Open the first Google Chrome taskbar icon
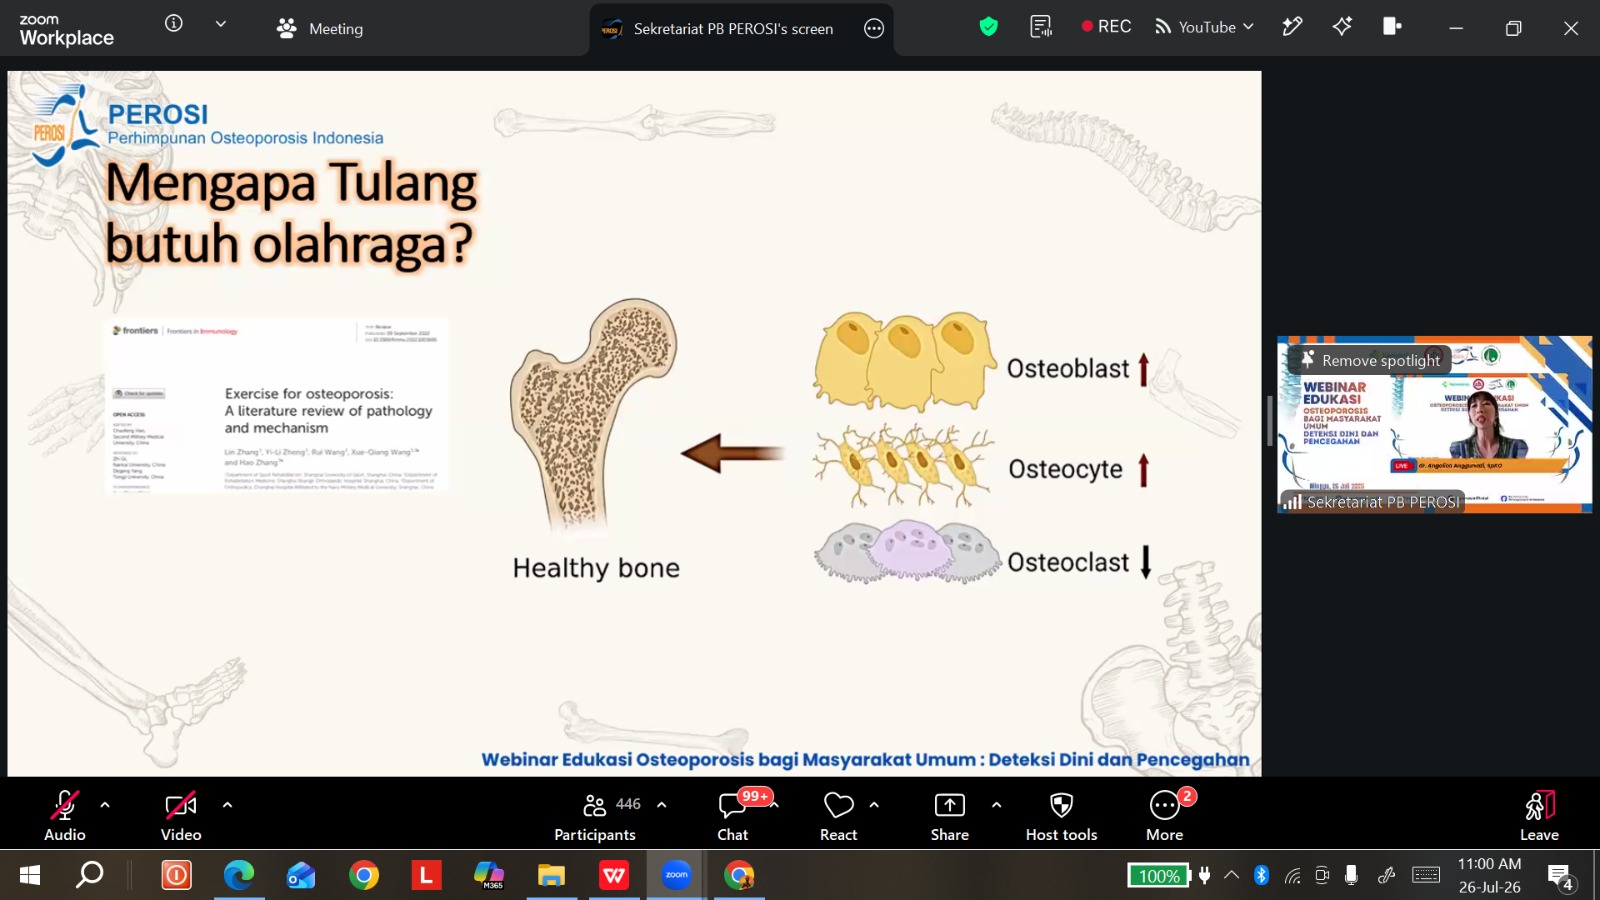The height and width of the screenshot is (900, 1600). tap(364, 875)
